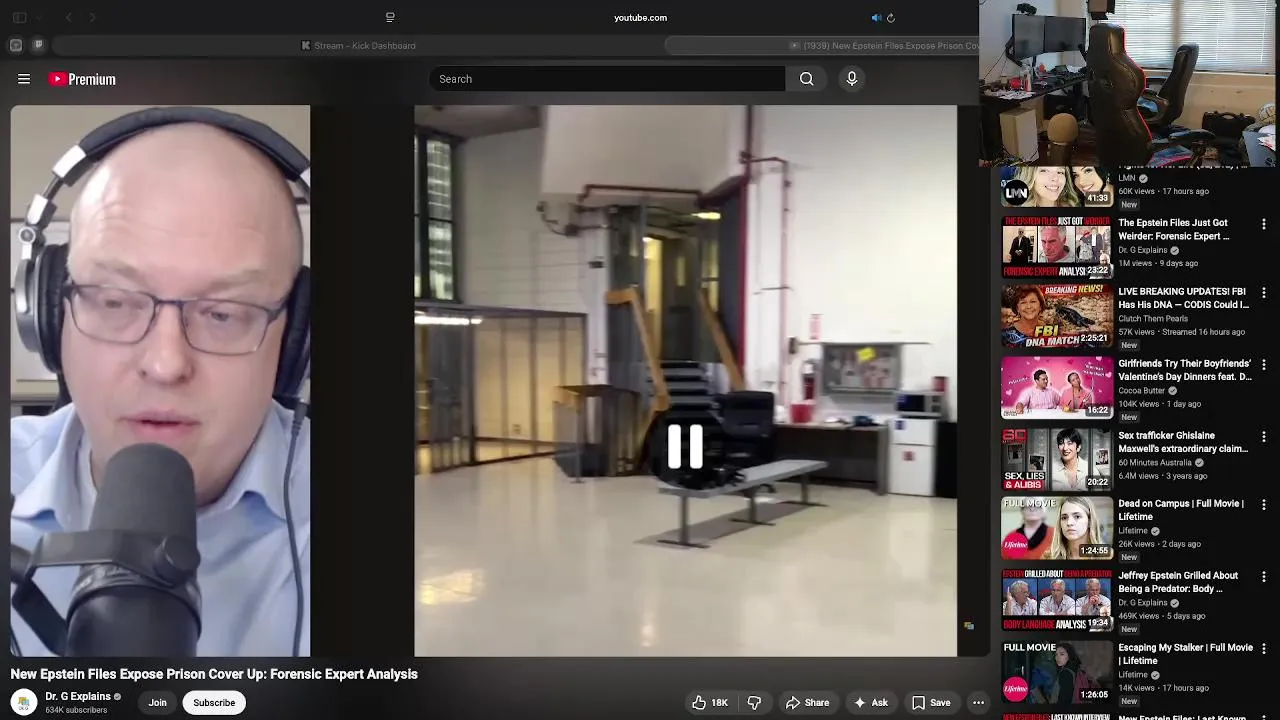Open The Epstein Files Just Got Weirder thumbnail

(x=1057, y=246)
